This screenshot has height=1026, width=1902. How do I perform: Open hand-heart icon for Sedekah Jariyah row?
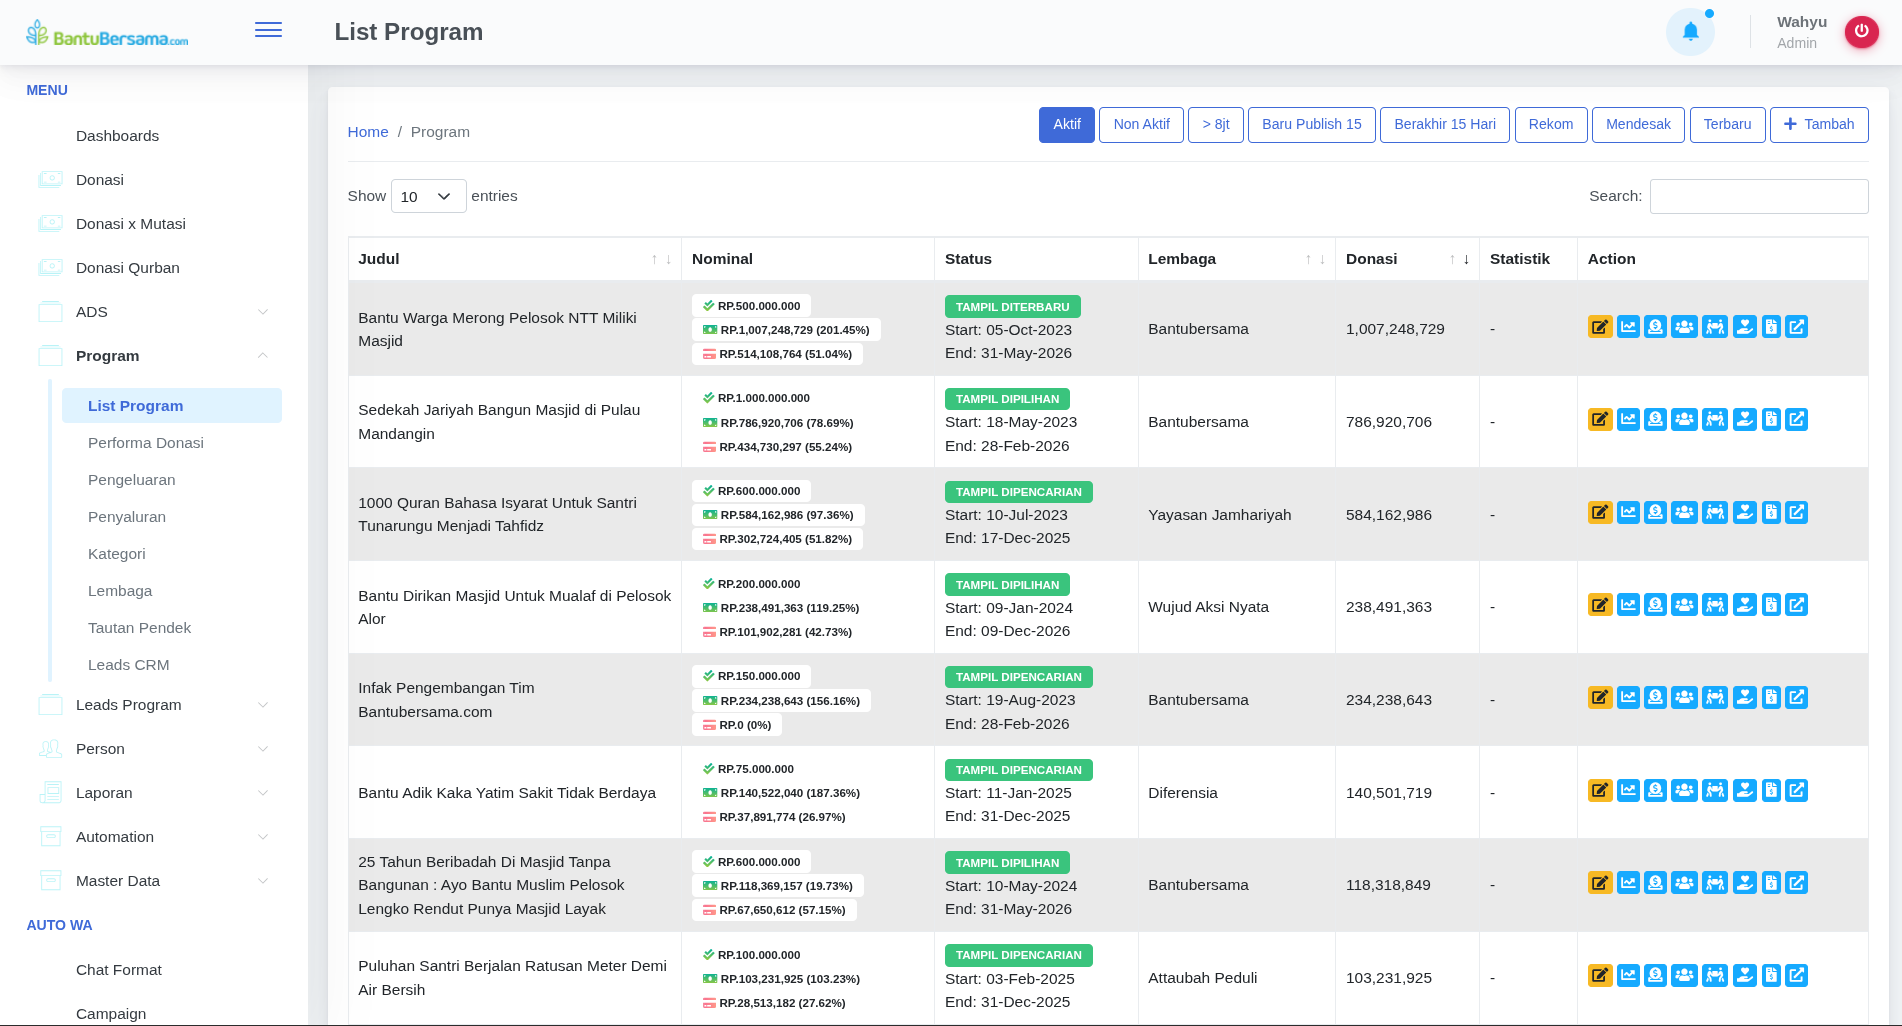click(x=1745, y=420)
